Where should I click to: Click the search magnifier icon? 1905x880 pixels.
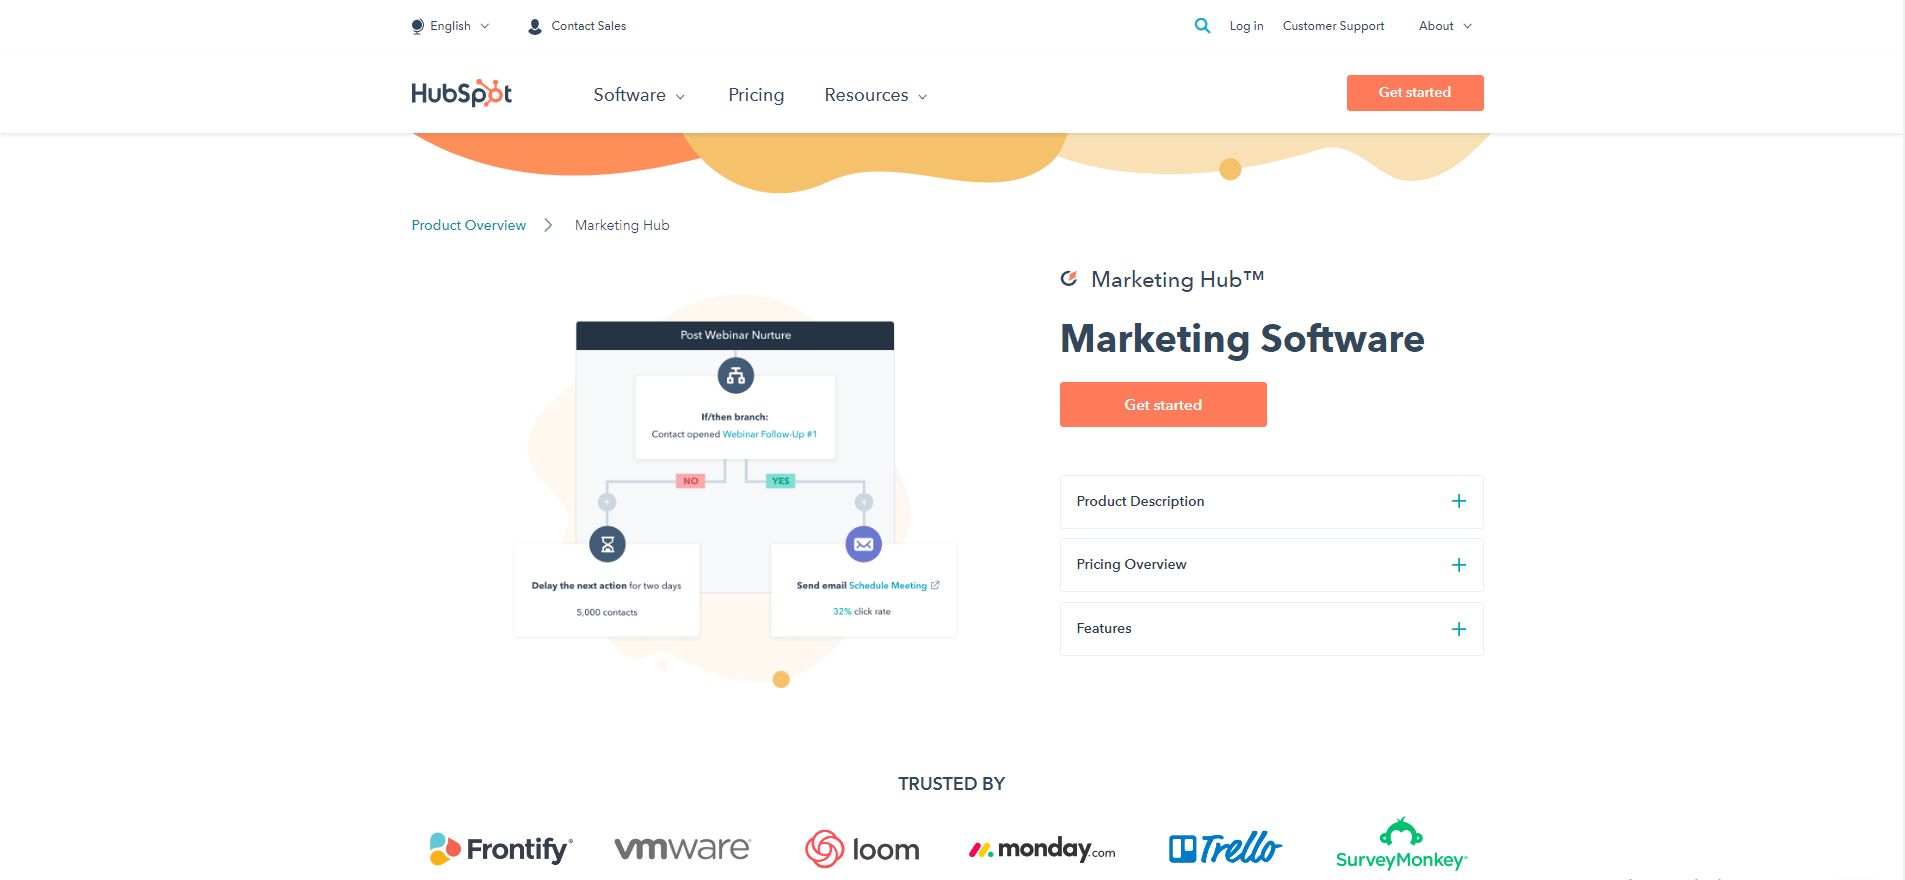1202,26
